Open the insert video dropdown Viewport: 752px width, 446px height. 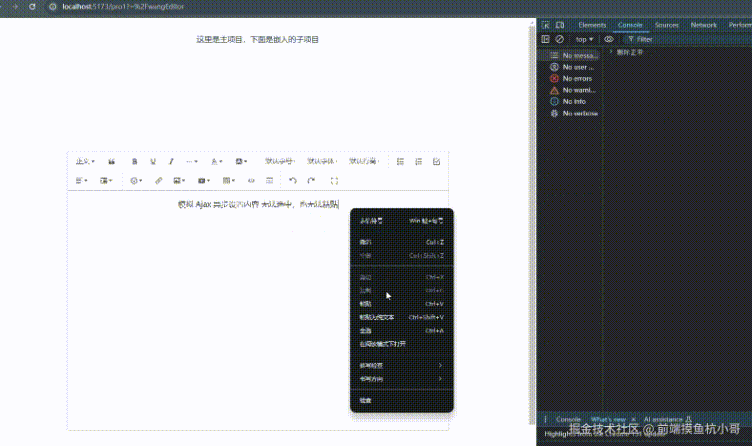click(204, 181)
